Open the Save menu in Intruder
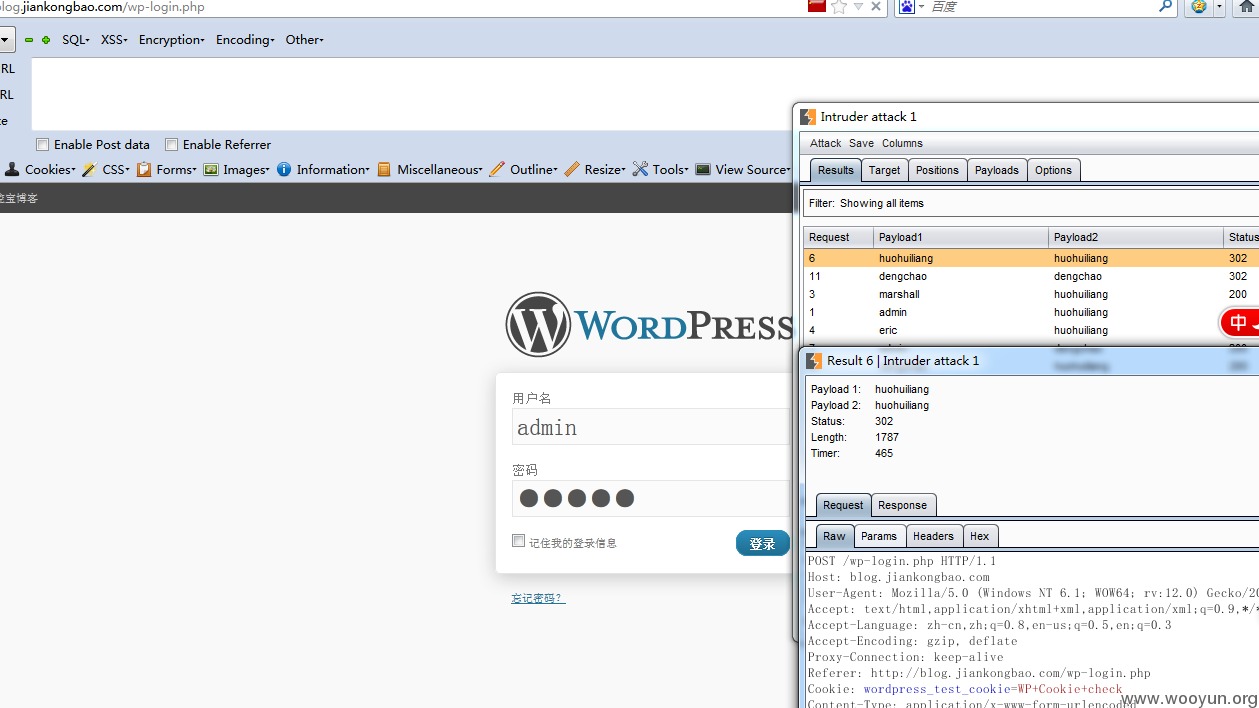Viewport: 1259px width, 708px height. tap(861, 143)
